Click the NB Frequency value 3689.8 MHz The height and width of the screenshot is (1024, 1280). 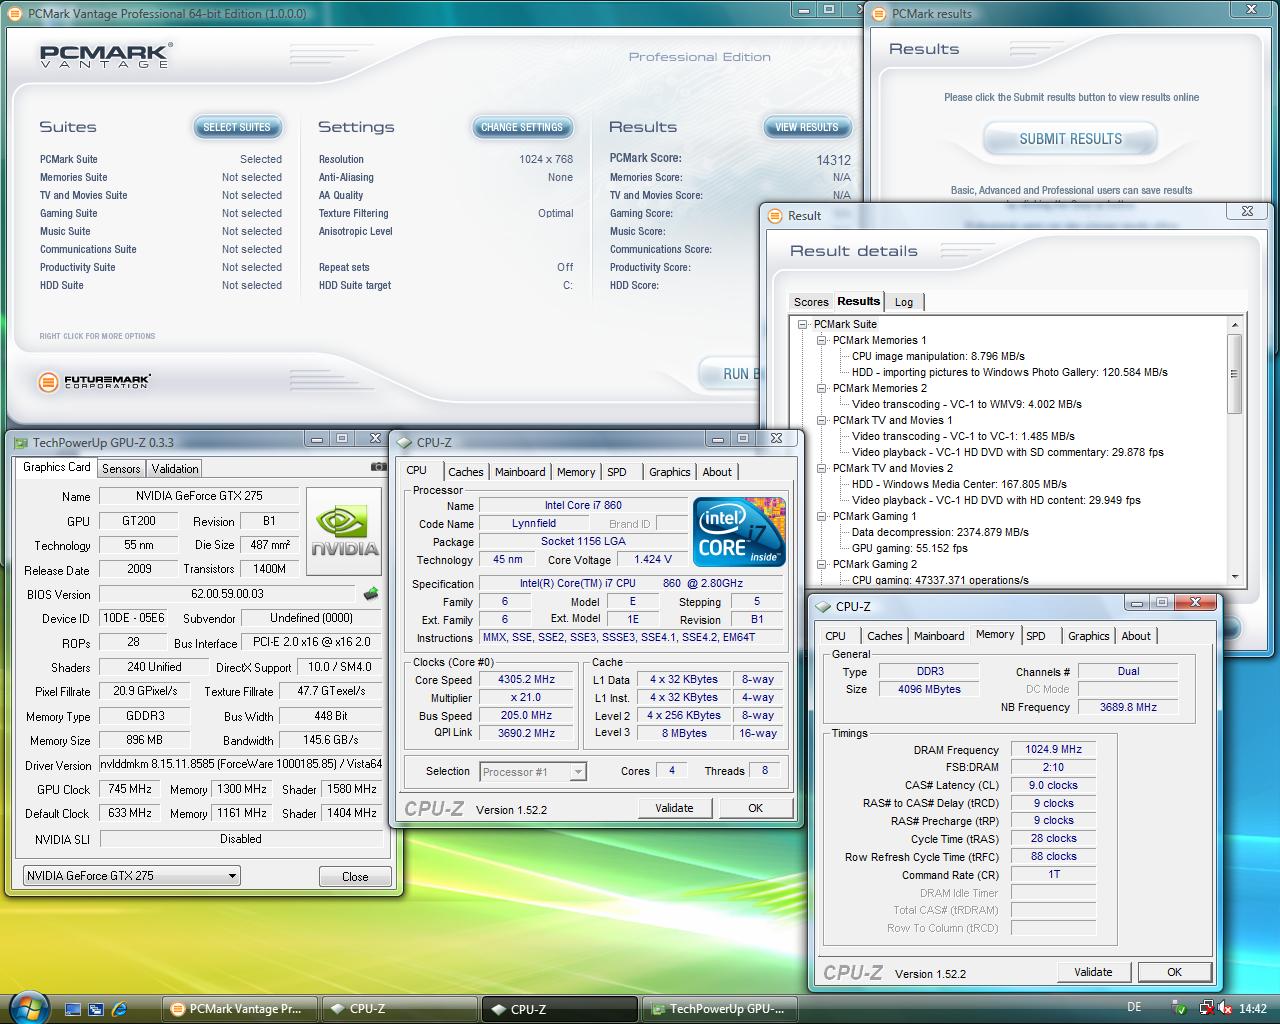pos(1129,707)
